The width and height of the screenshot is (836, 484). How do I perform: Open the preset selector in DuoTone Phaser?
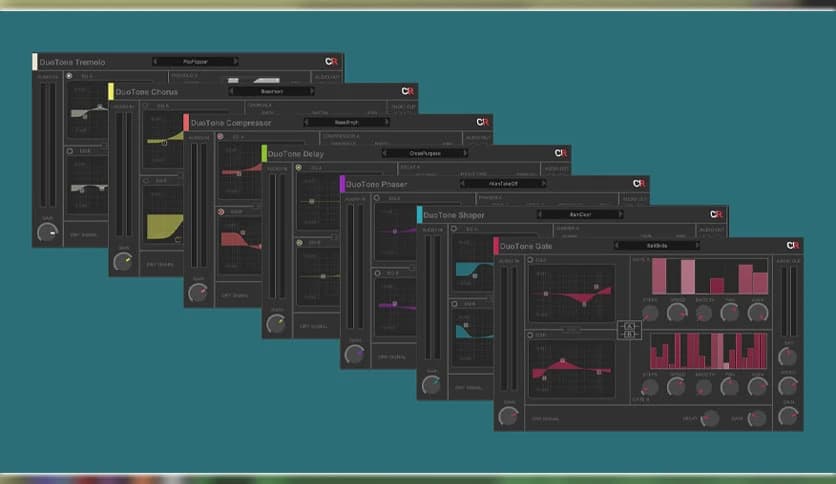504,184
